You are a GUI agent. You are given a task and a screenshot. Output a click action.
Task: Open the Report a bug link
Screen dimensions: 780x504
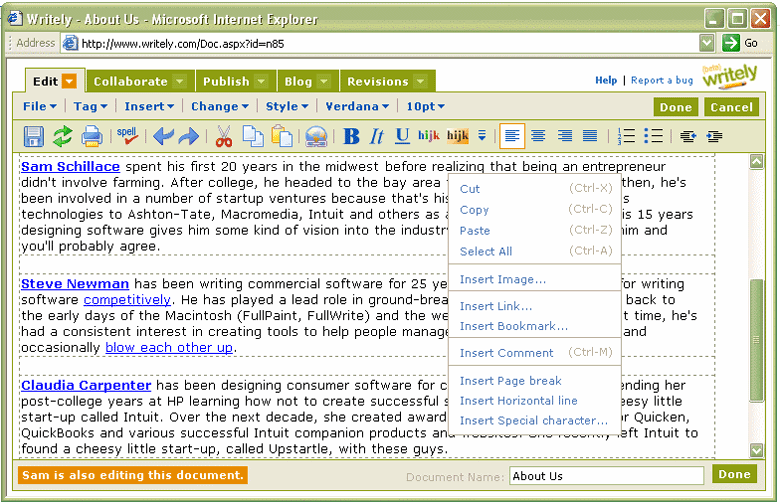(x=662, y=80)
